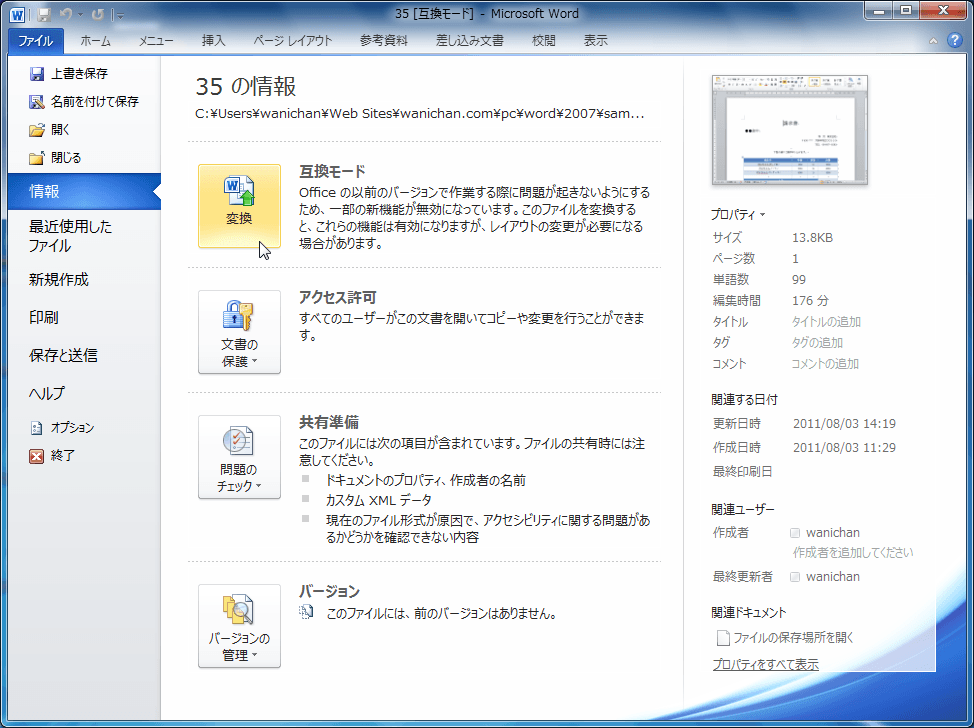Click the オプション icon in the sidebar
Image resolution: width=974 pixels, height=728 pixels.
[34, 427]
